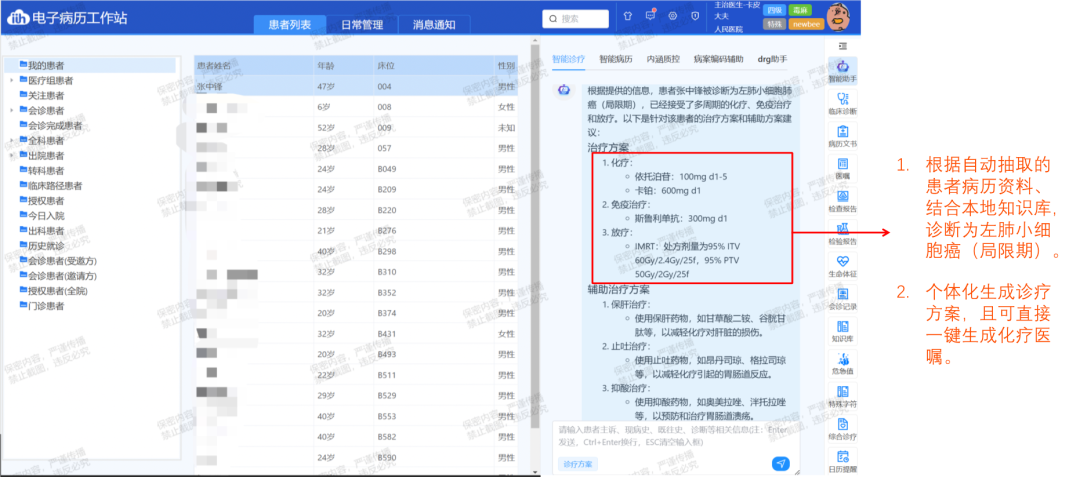Viewport: 1080px width, 477px height.
Task: Expand the 出院患者 tree node
Action: pos(12,156)
